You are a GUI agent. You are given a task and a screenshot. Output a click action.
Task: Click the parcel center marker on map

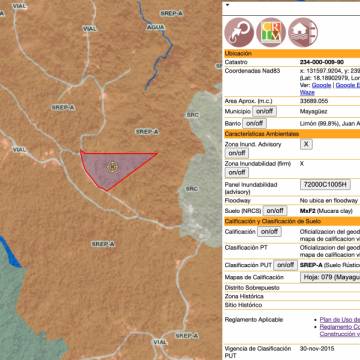(x=113, y=166)
